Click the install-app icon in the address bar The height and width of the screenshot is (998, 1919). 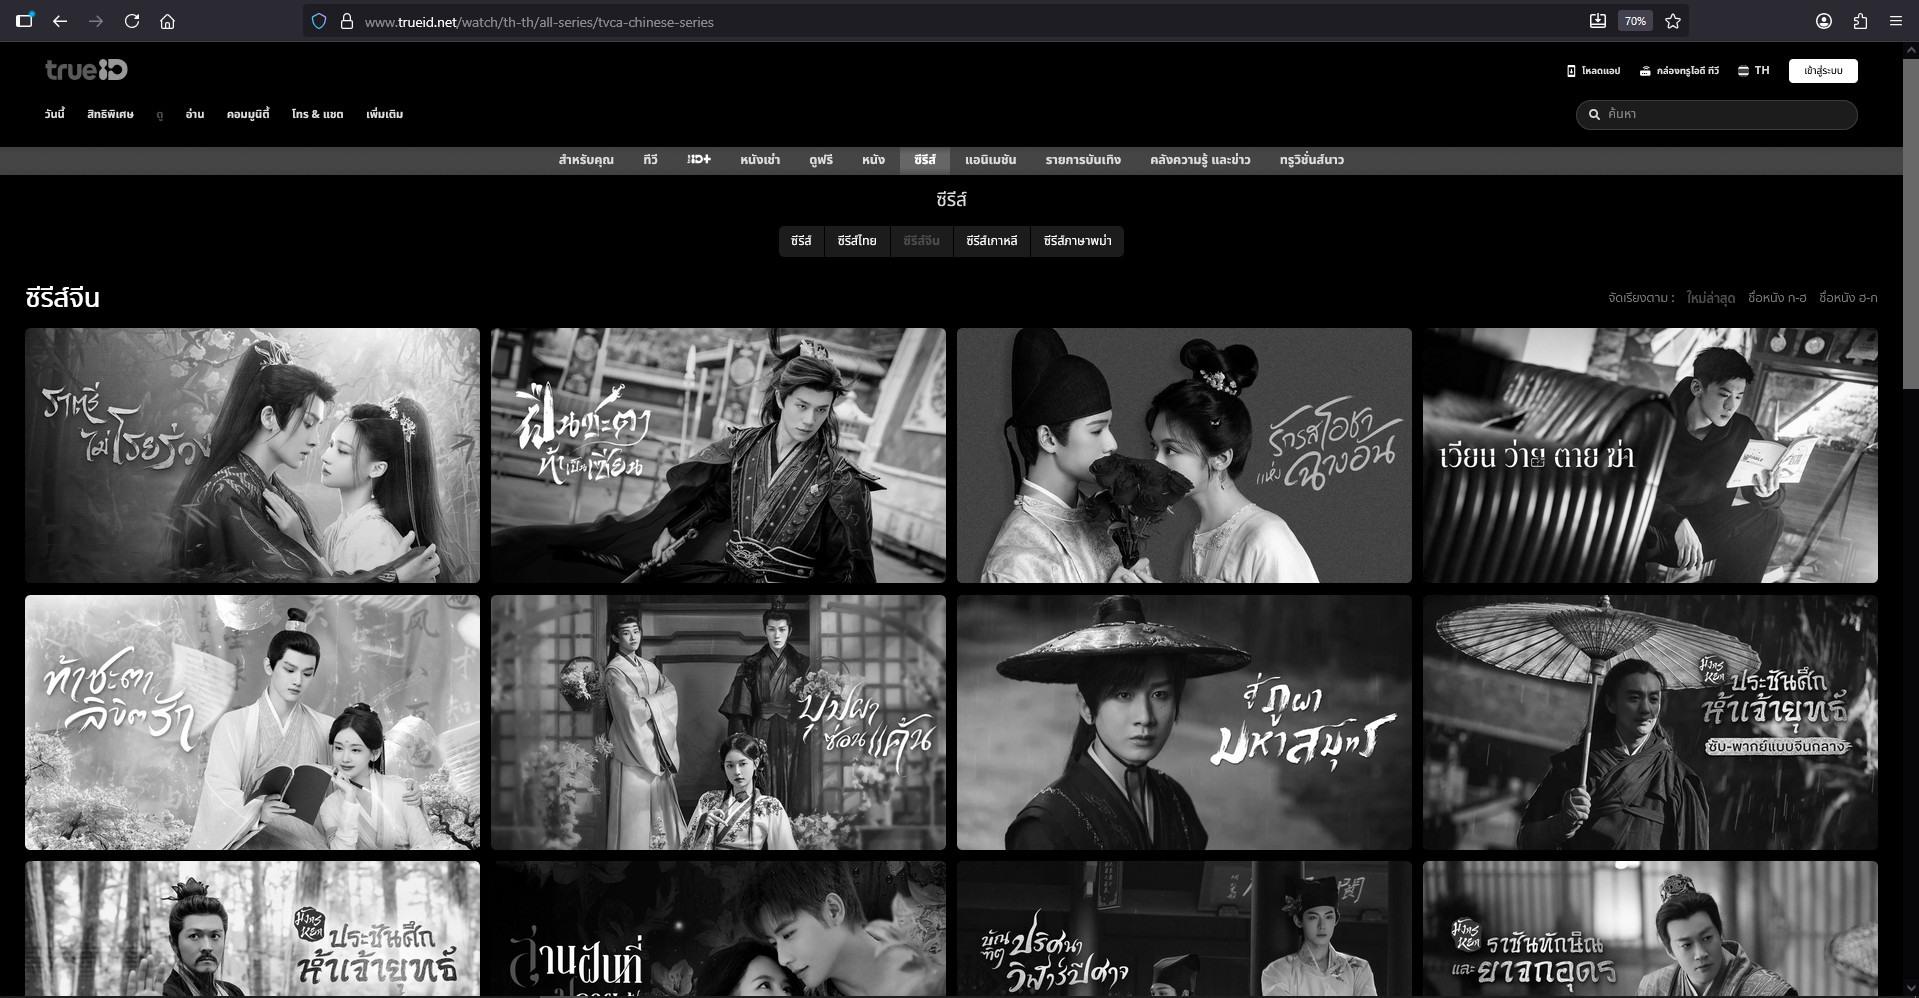[x=1598, y=21]
